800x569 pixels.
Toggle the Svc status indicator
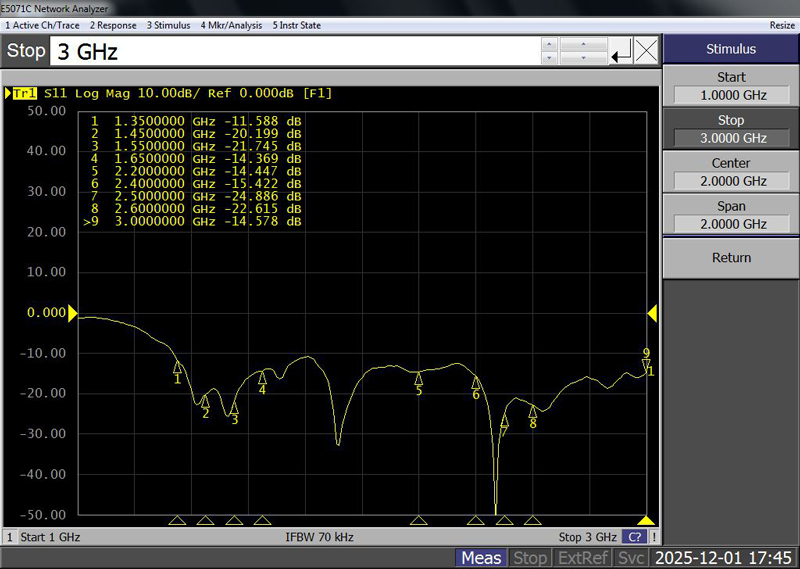[630, 558]
